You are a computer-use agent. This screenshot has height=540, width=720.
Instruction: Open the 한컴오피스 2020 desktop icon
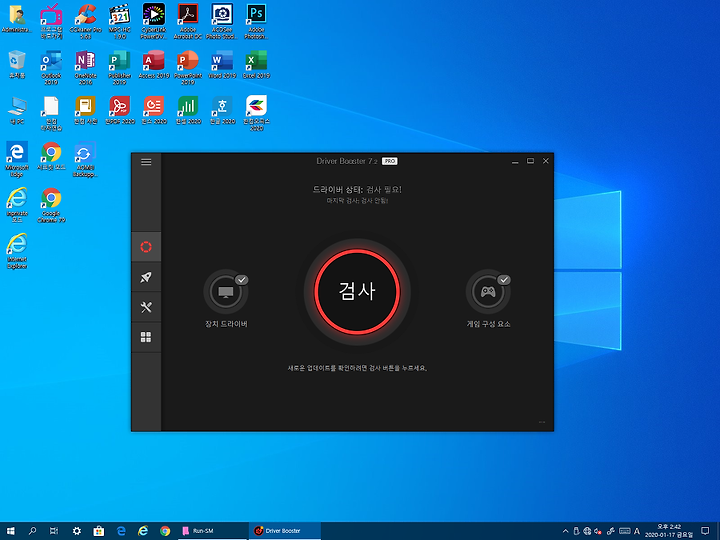256,113
